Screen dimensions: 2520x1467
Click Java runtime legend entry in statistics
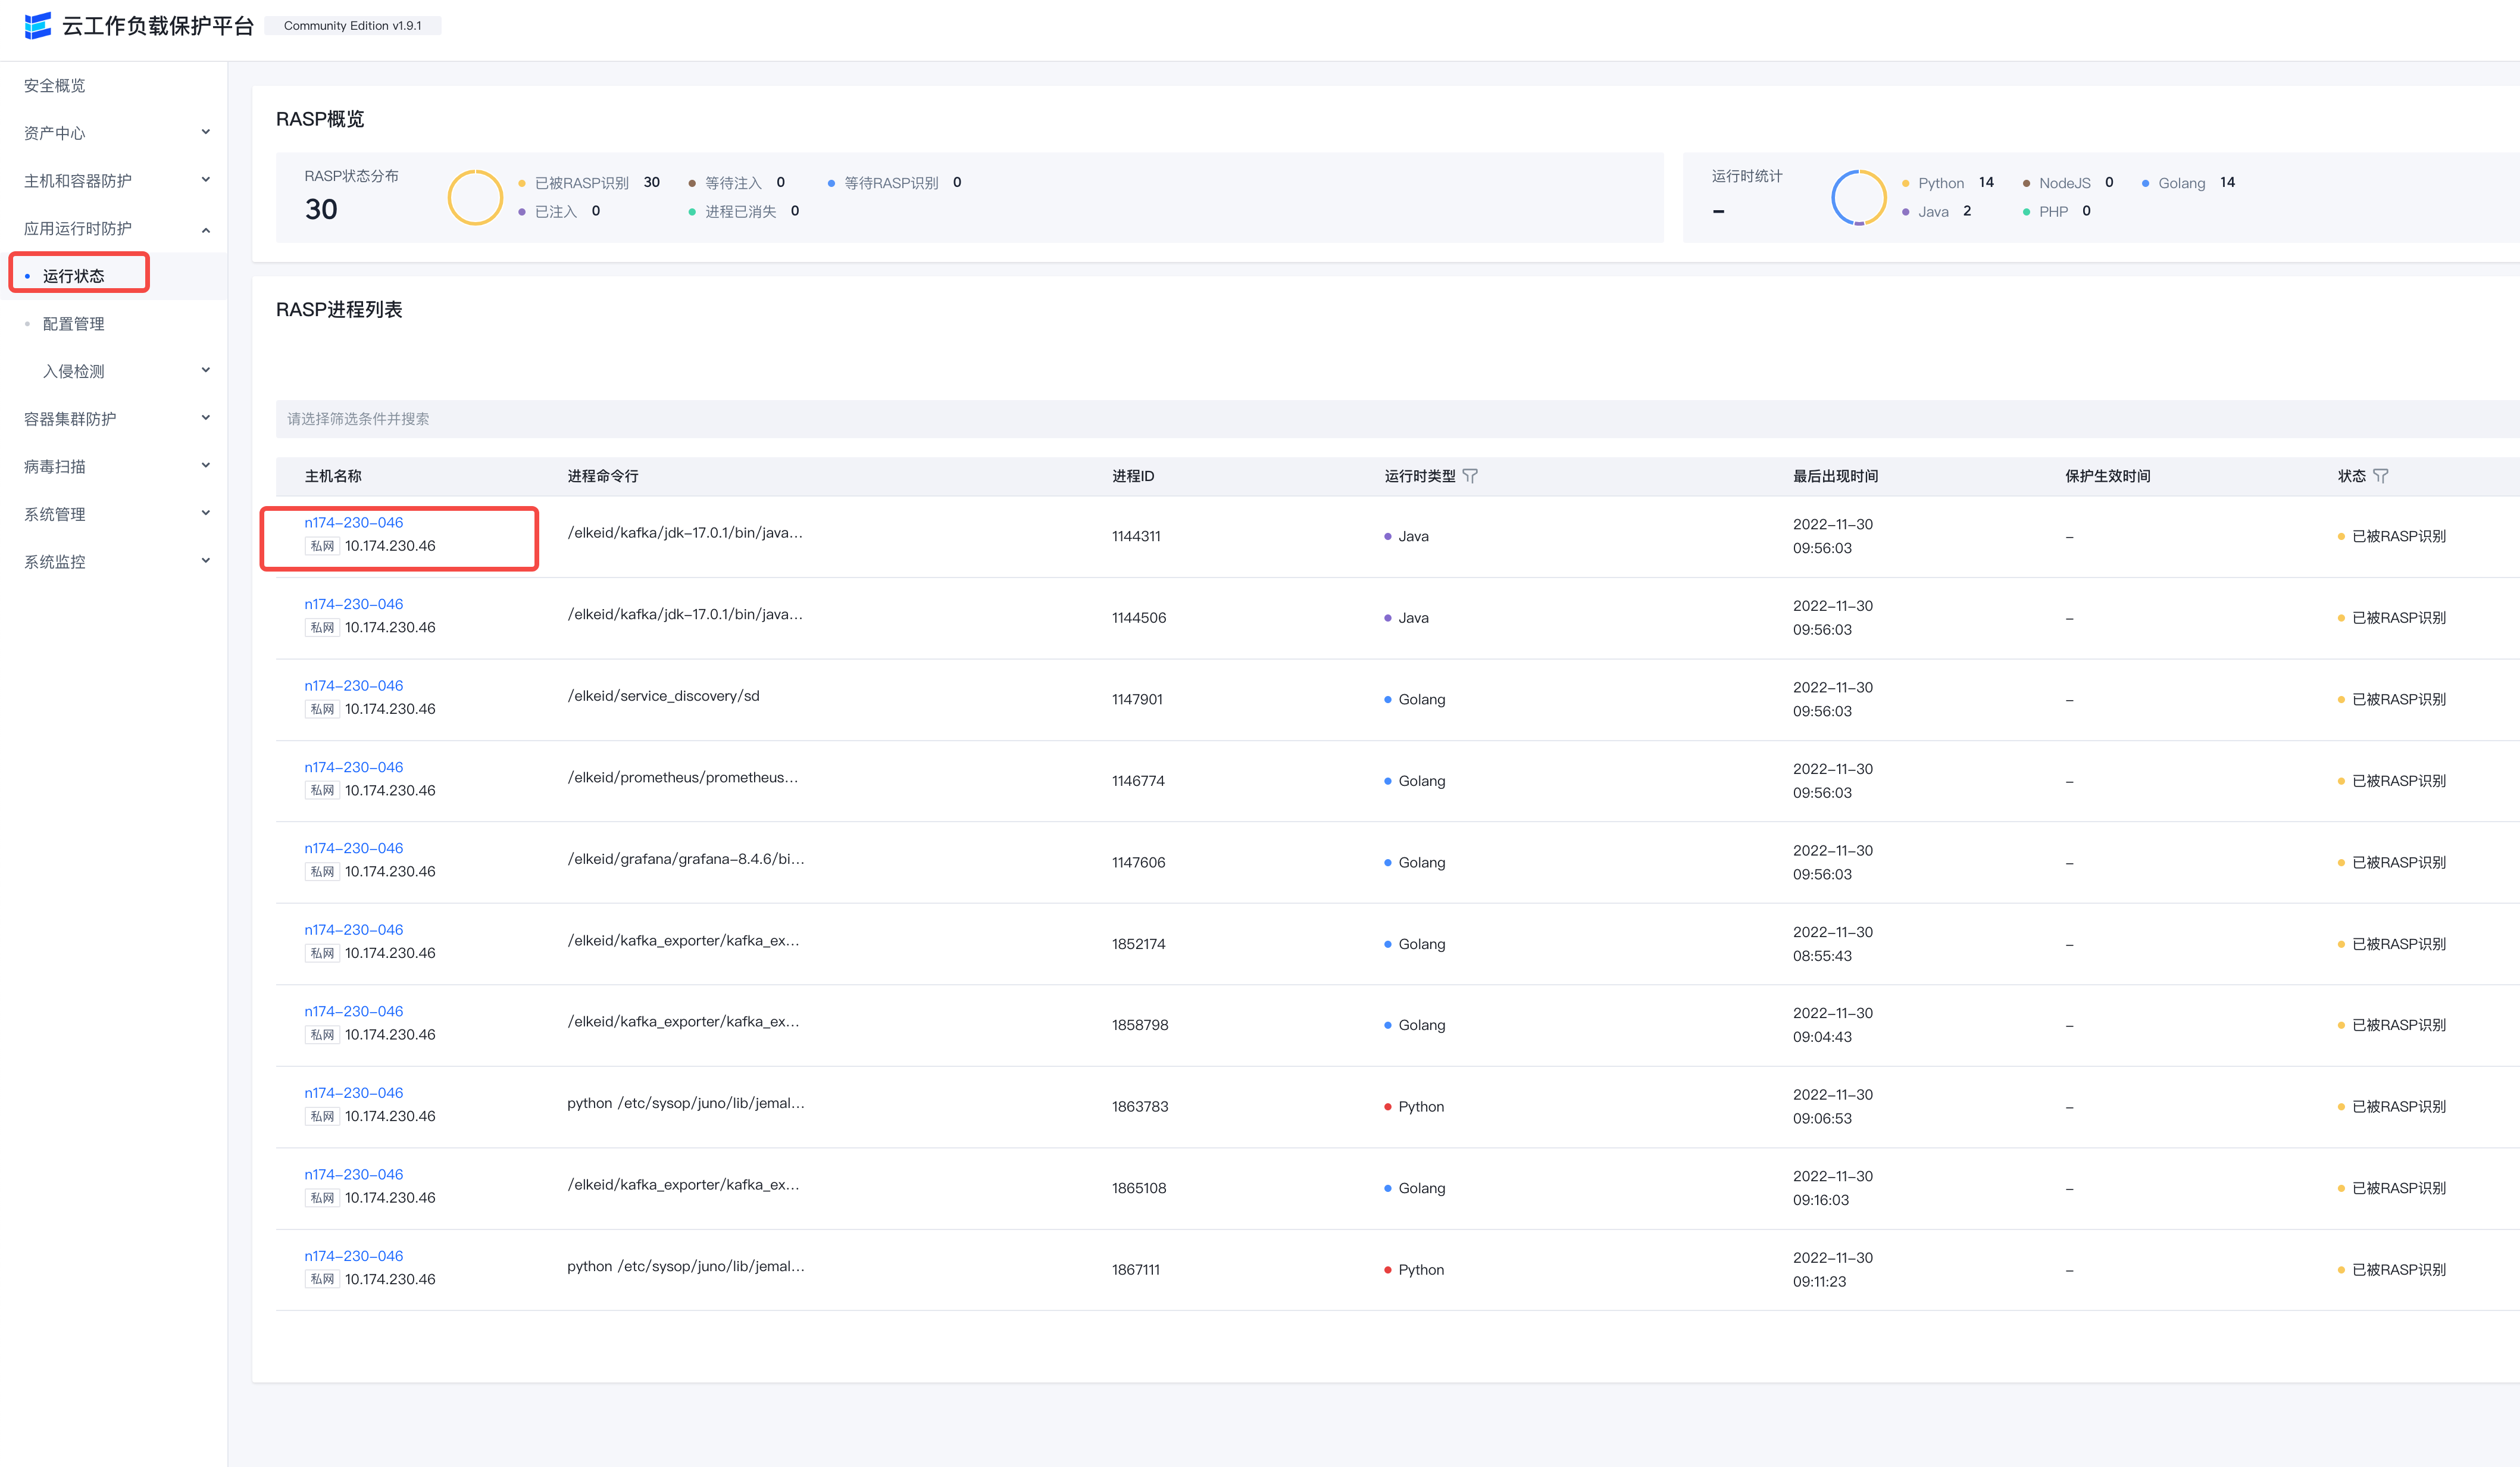click(1936, 211)
